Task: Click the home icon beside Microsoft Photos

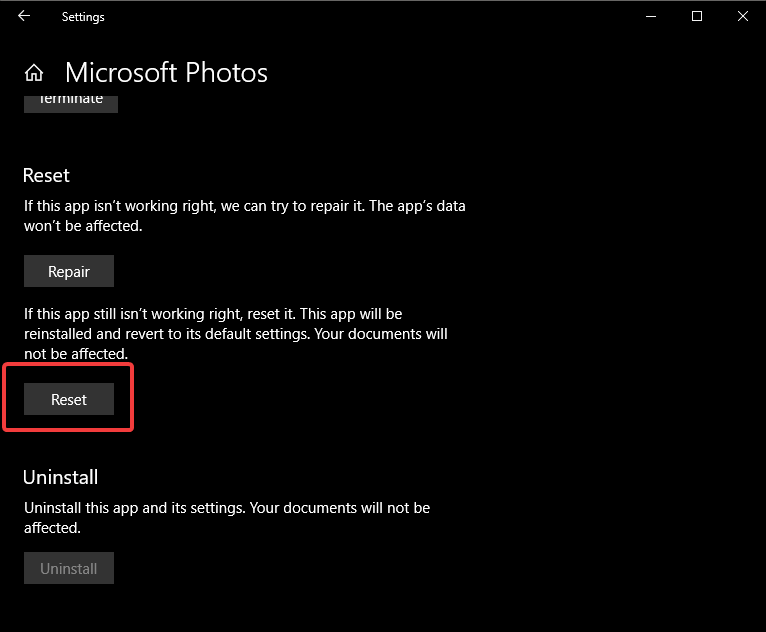Action: click(34, 73)
